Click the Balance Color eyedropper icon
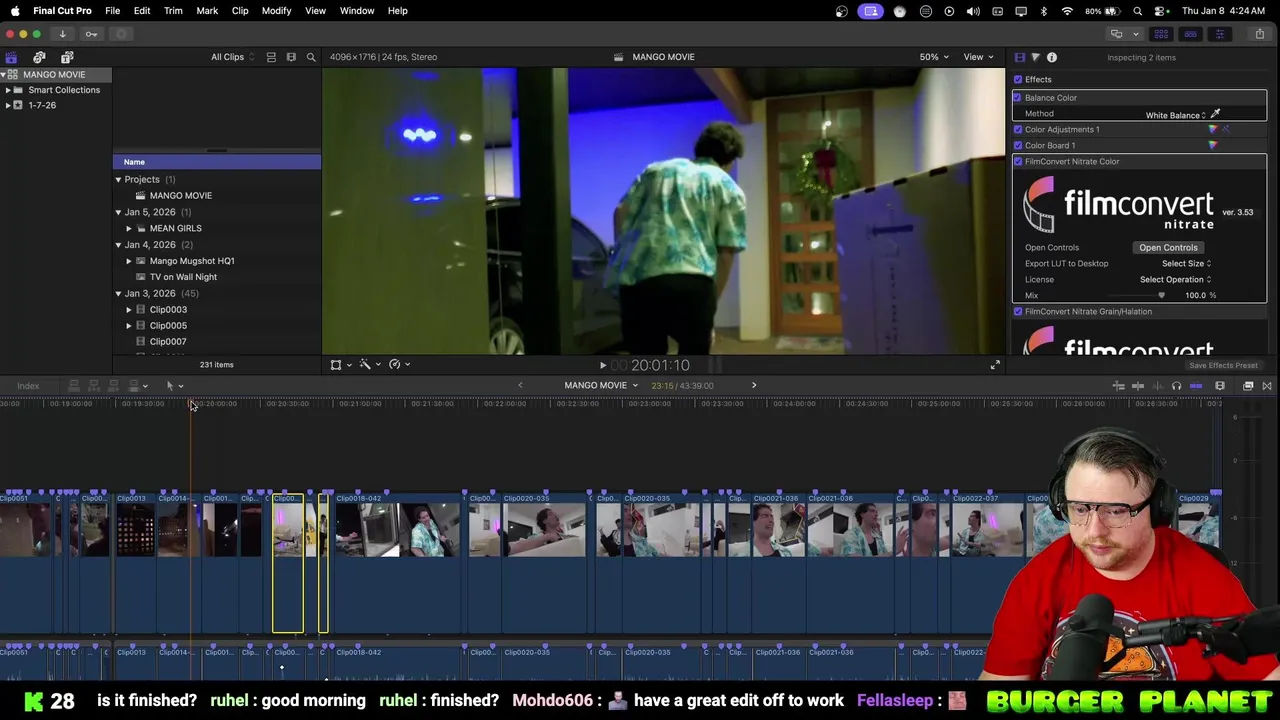 (x=1215, y=114)
